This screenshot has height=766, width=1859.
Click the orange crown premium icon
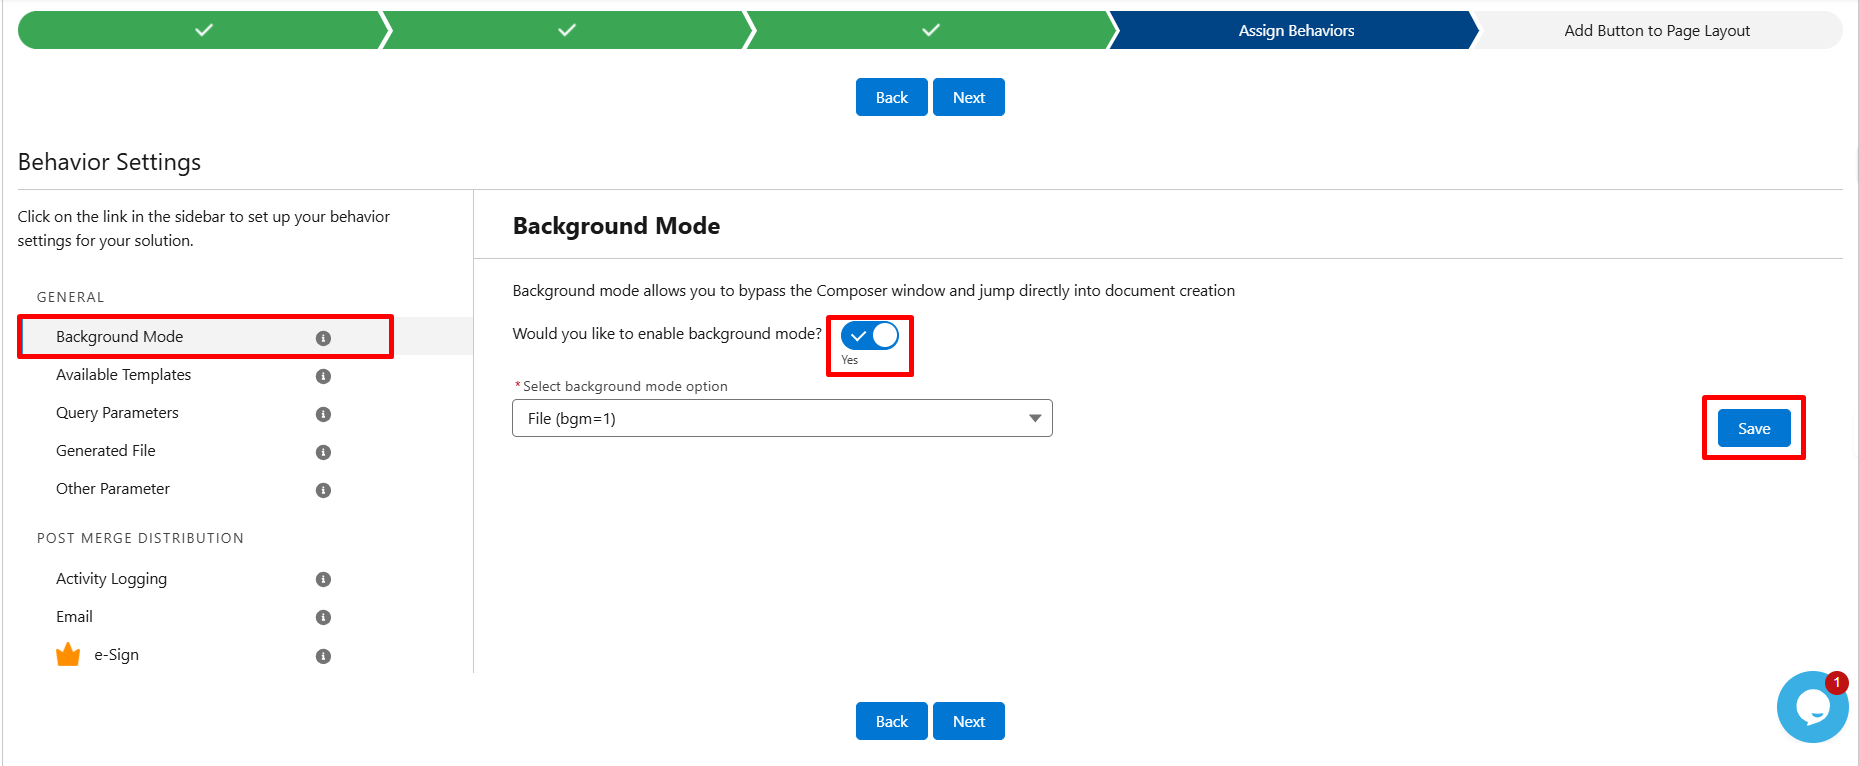[x=68, y=655]
